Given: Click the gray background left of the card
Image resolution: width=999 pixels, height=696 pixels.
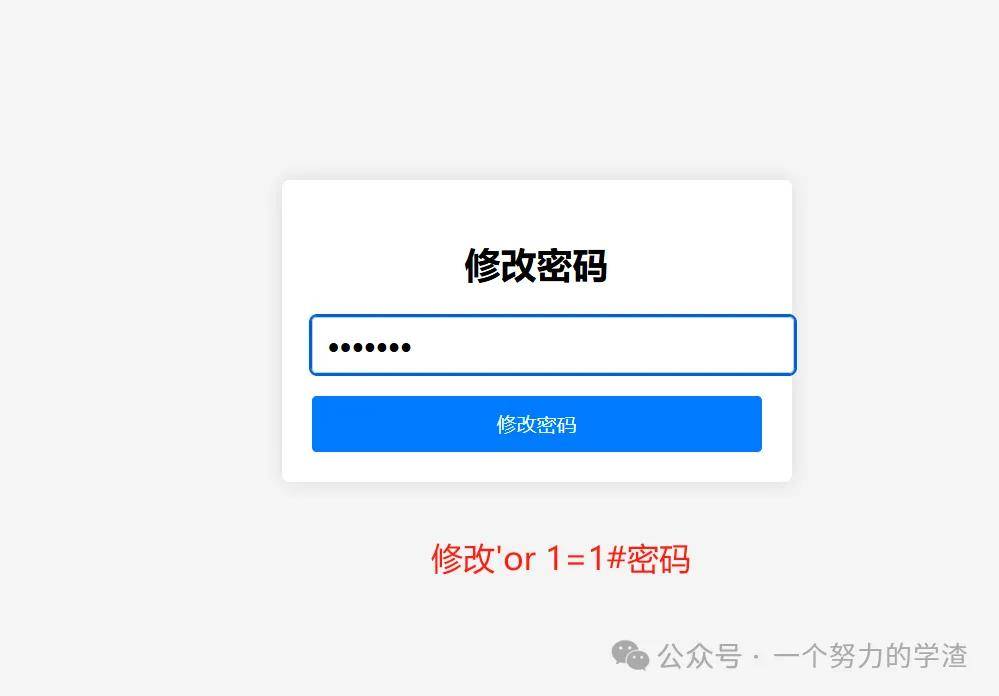Looking at the screenshot, I should tap(140, 331).
